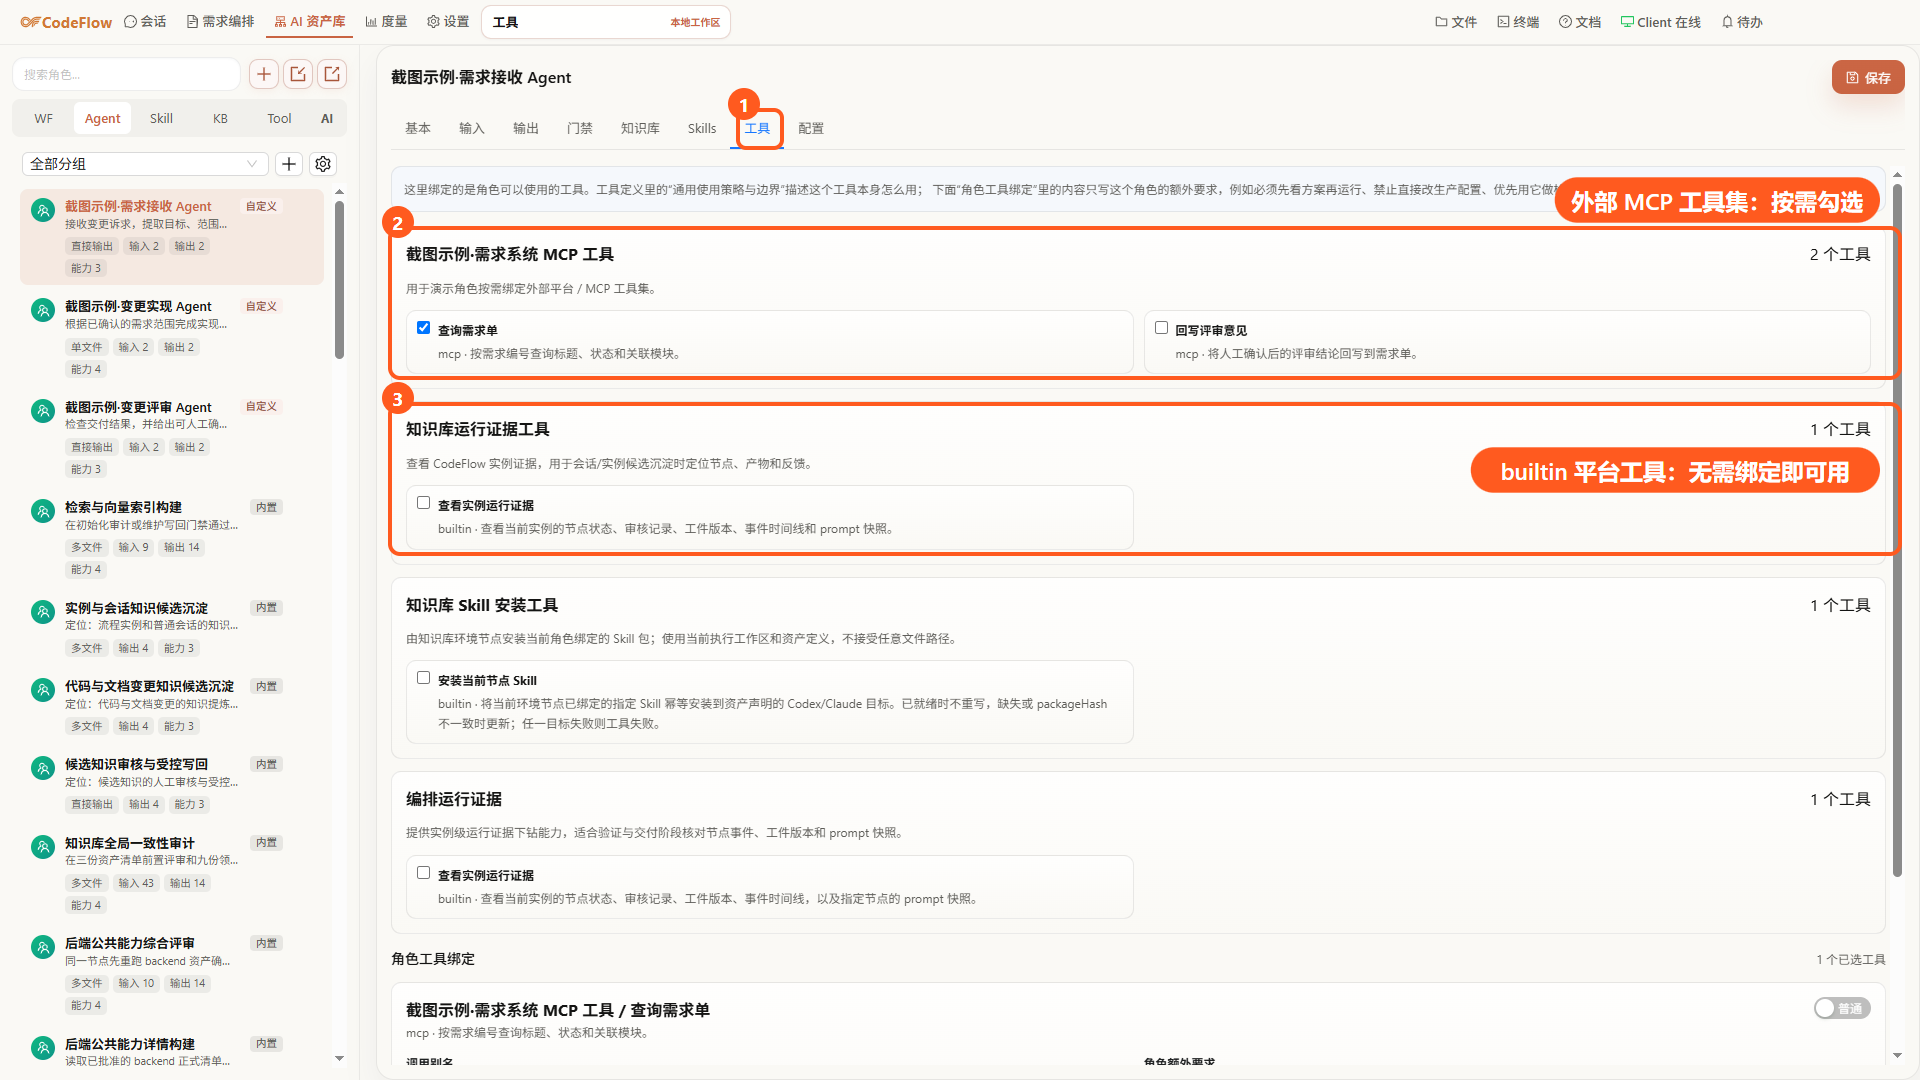Switch to the 输入 tab
This screenshot has height=1080, width=1920.
pos(472,128)
